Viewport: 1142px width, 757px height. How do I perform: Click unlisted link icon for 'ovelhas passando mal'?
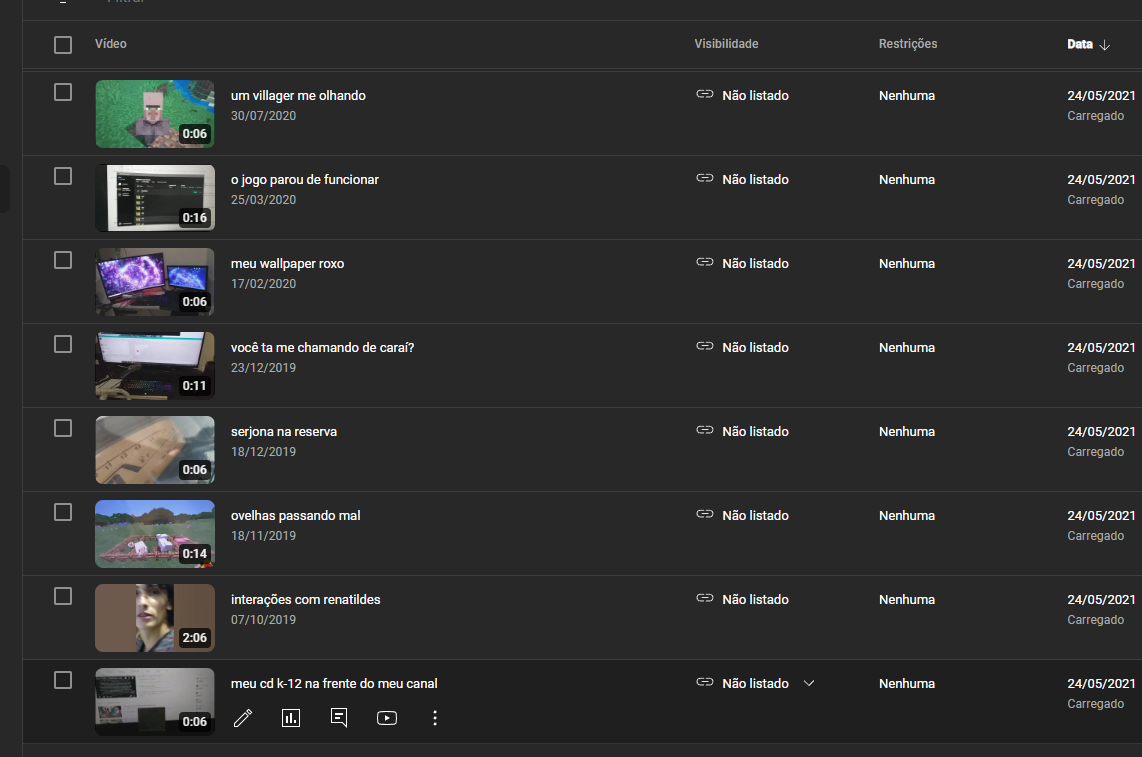coord(704,514)
